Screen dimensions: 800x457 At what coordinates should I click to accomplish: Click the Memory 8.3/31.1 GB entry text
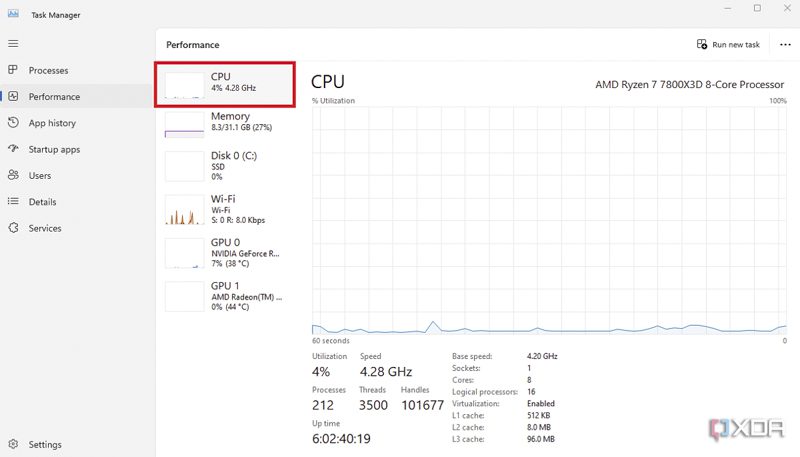coord(241,128)
